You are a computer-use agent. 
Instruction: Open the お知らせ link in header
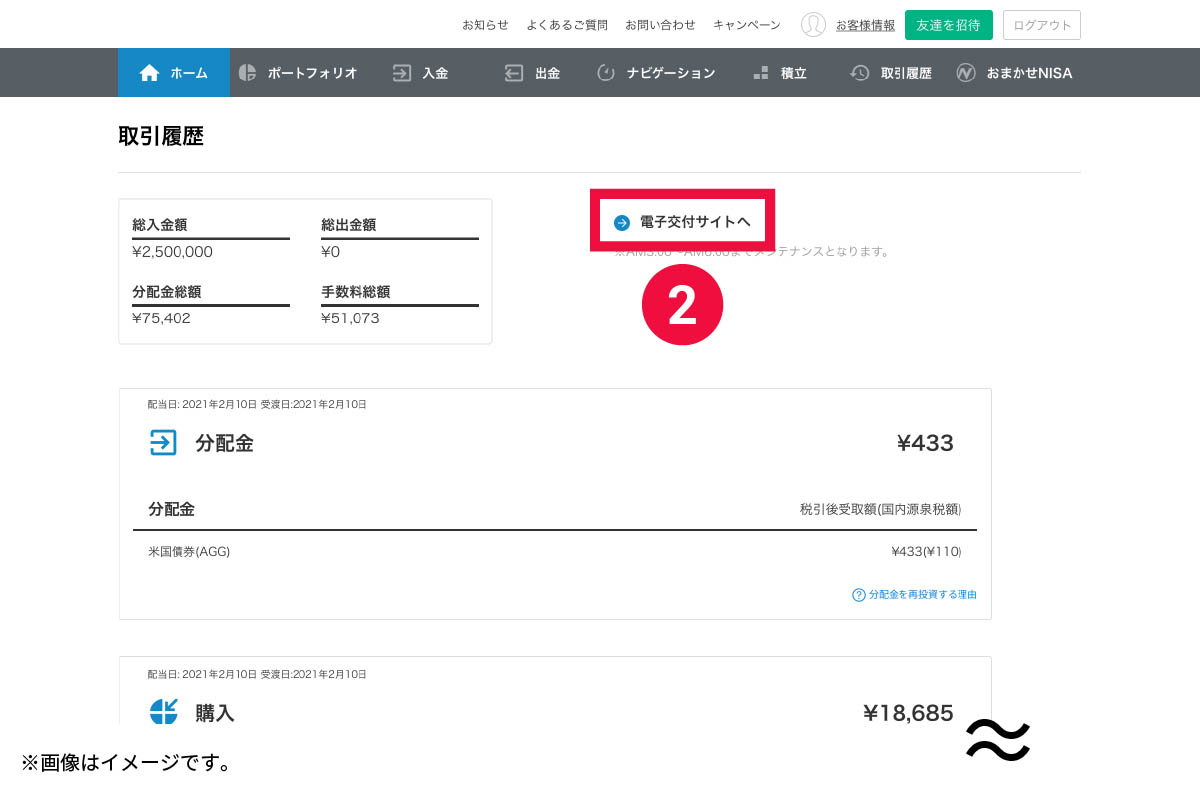(x=485, y=25)
